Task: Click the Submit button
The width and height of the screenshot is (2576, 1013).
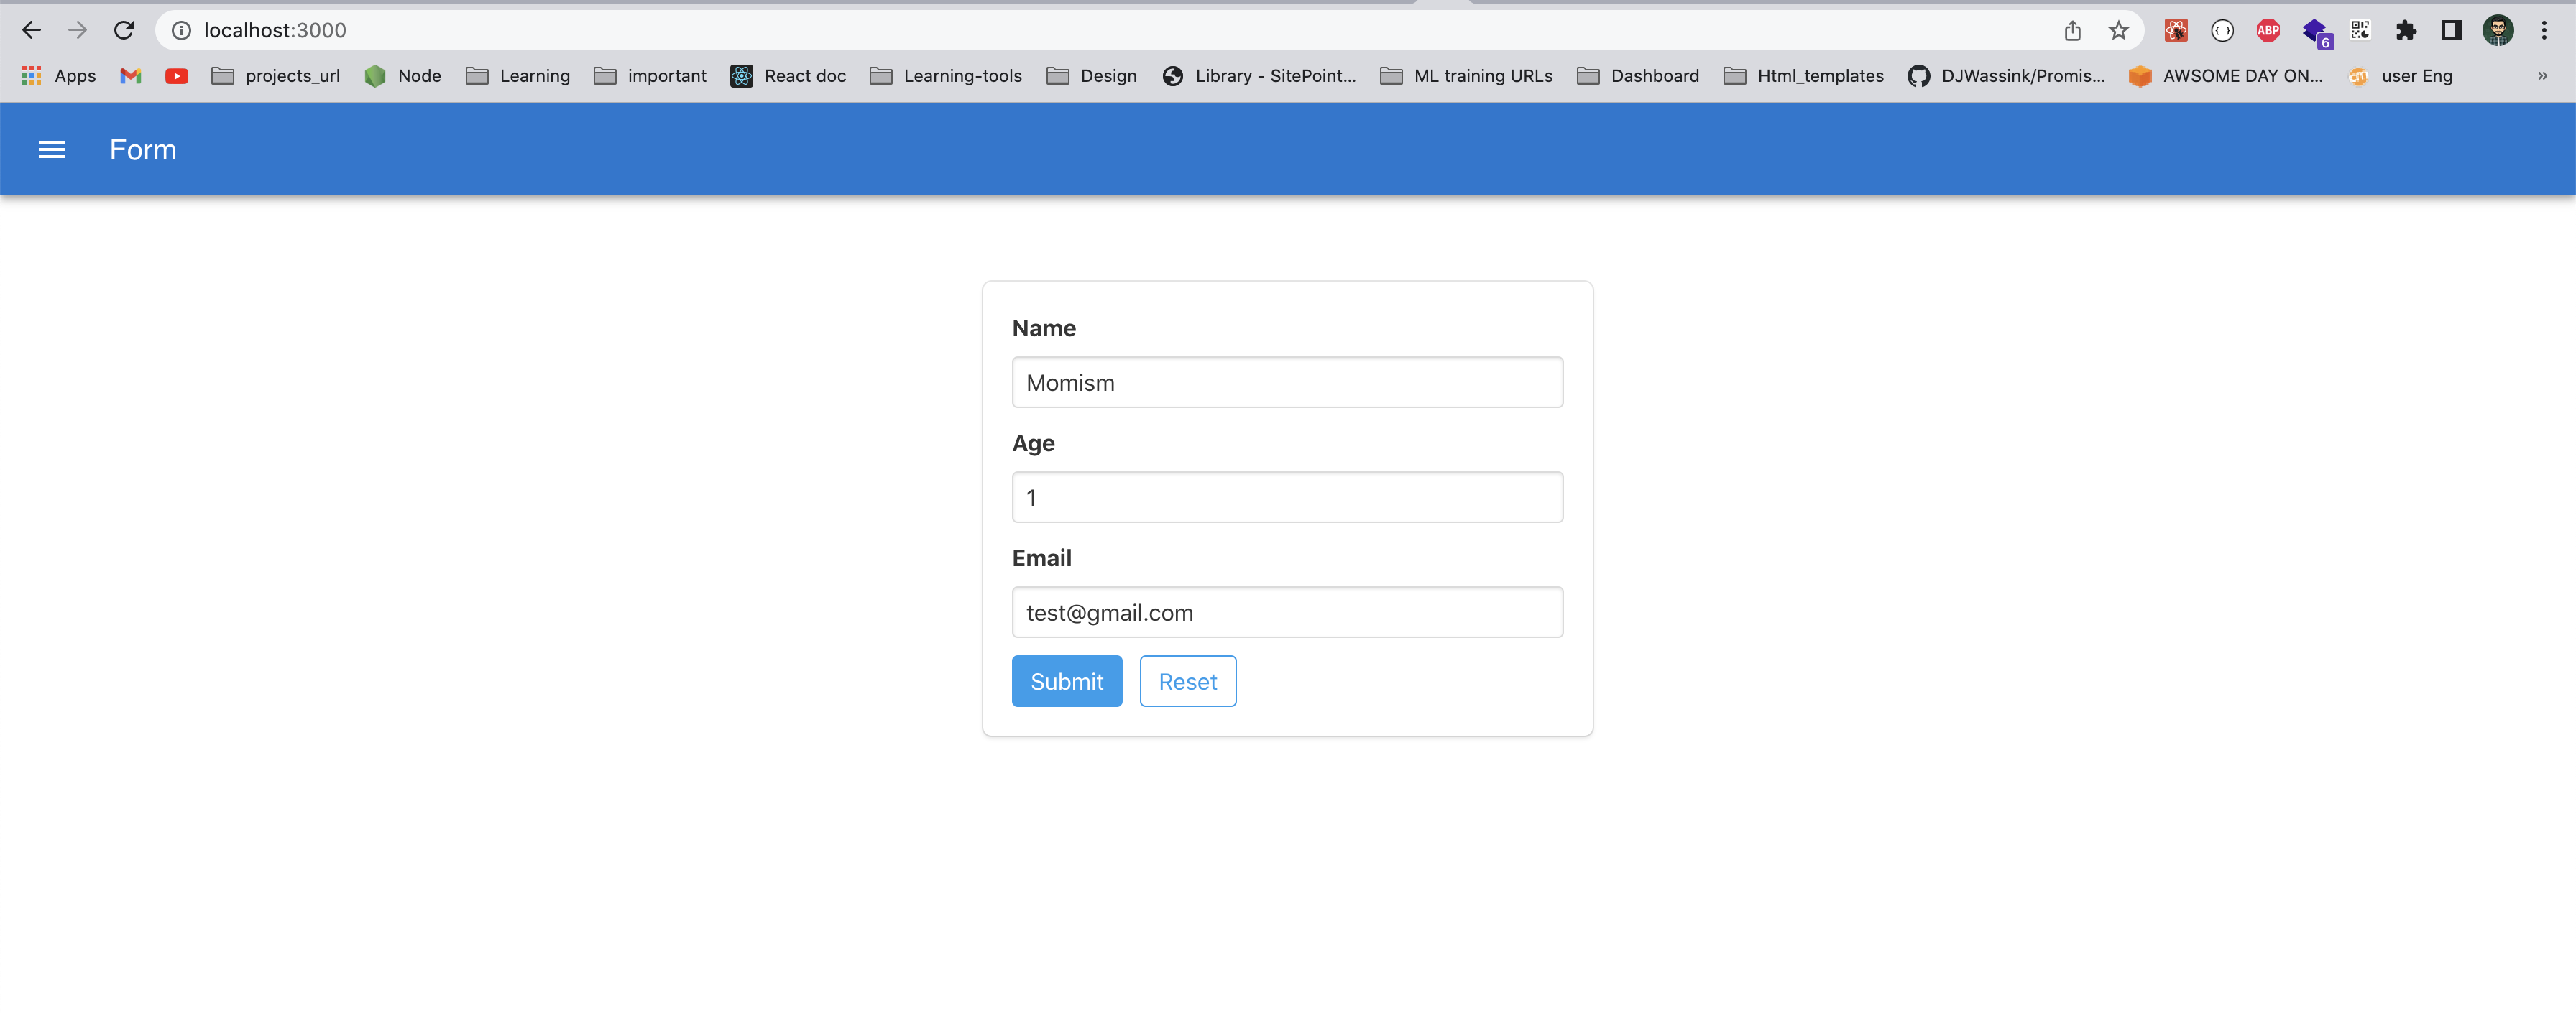Action: coord(1066,681)
